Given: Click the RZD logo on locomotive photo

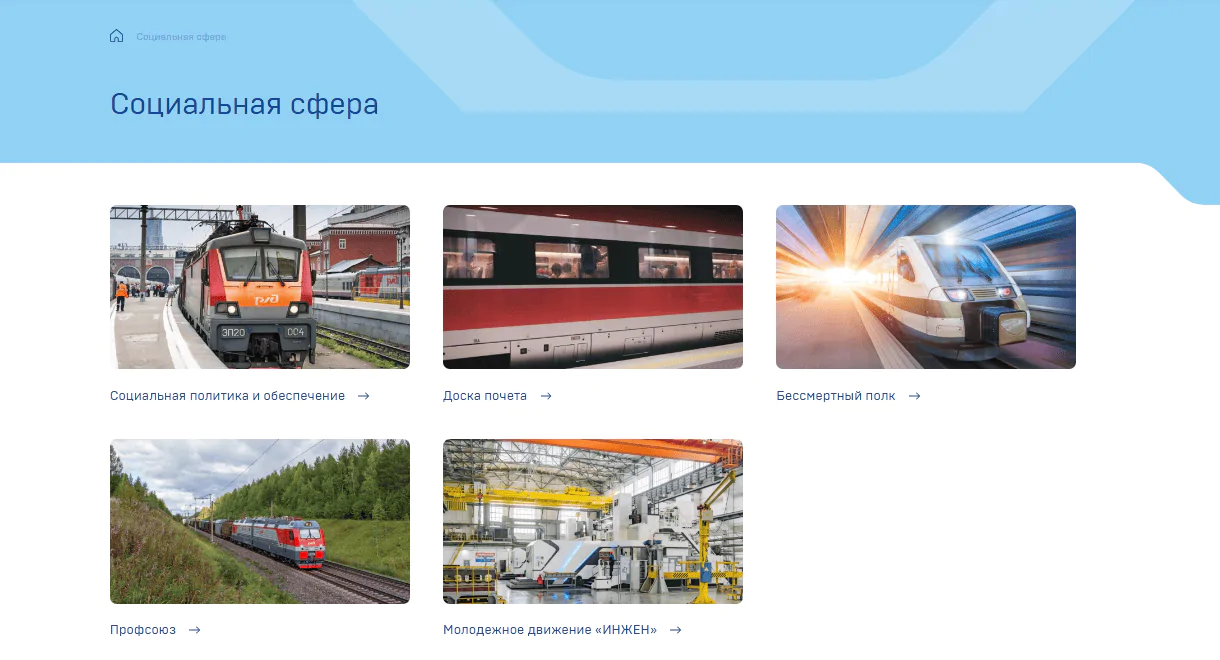Looking at the screenshot, I should [x=265, y=297].
